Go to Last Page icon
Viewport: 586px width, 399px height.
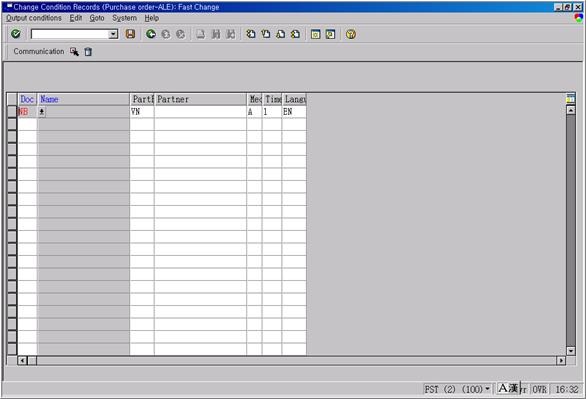coord(295,34)
